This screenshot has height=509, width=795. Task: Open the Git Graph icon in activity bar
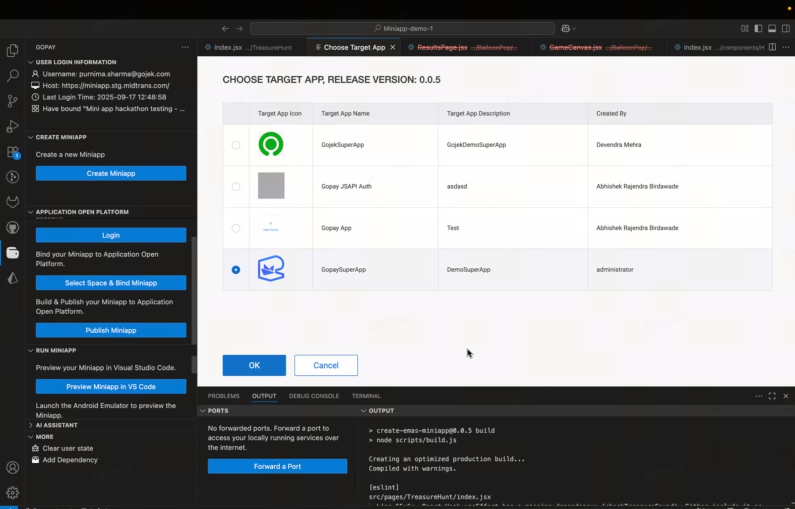[13, 177]
